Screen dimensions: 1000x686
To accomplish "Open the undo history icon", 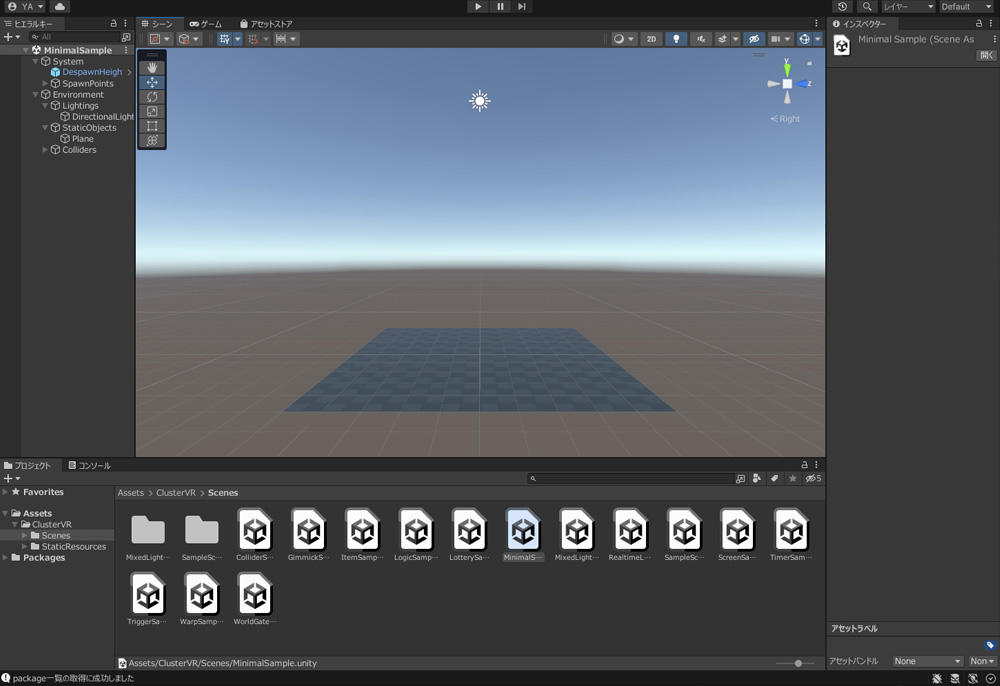I will 843,7.
